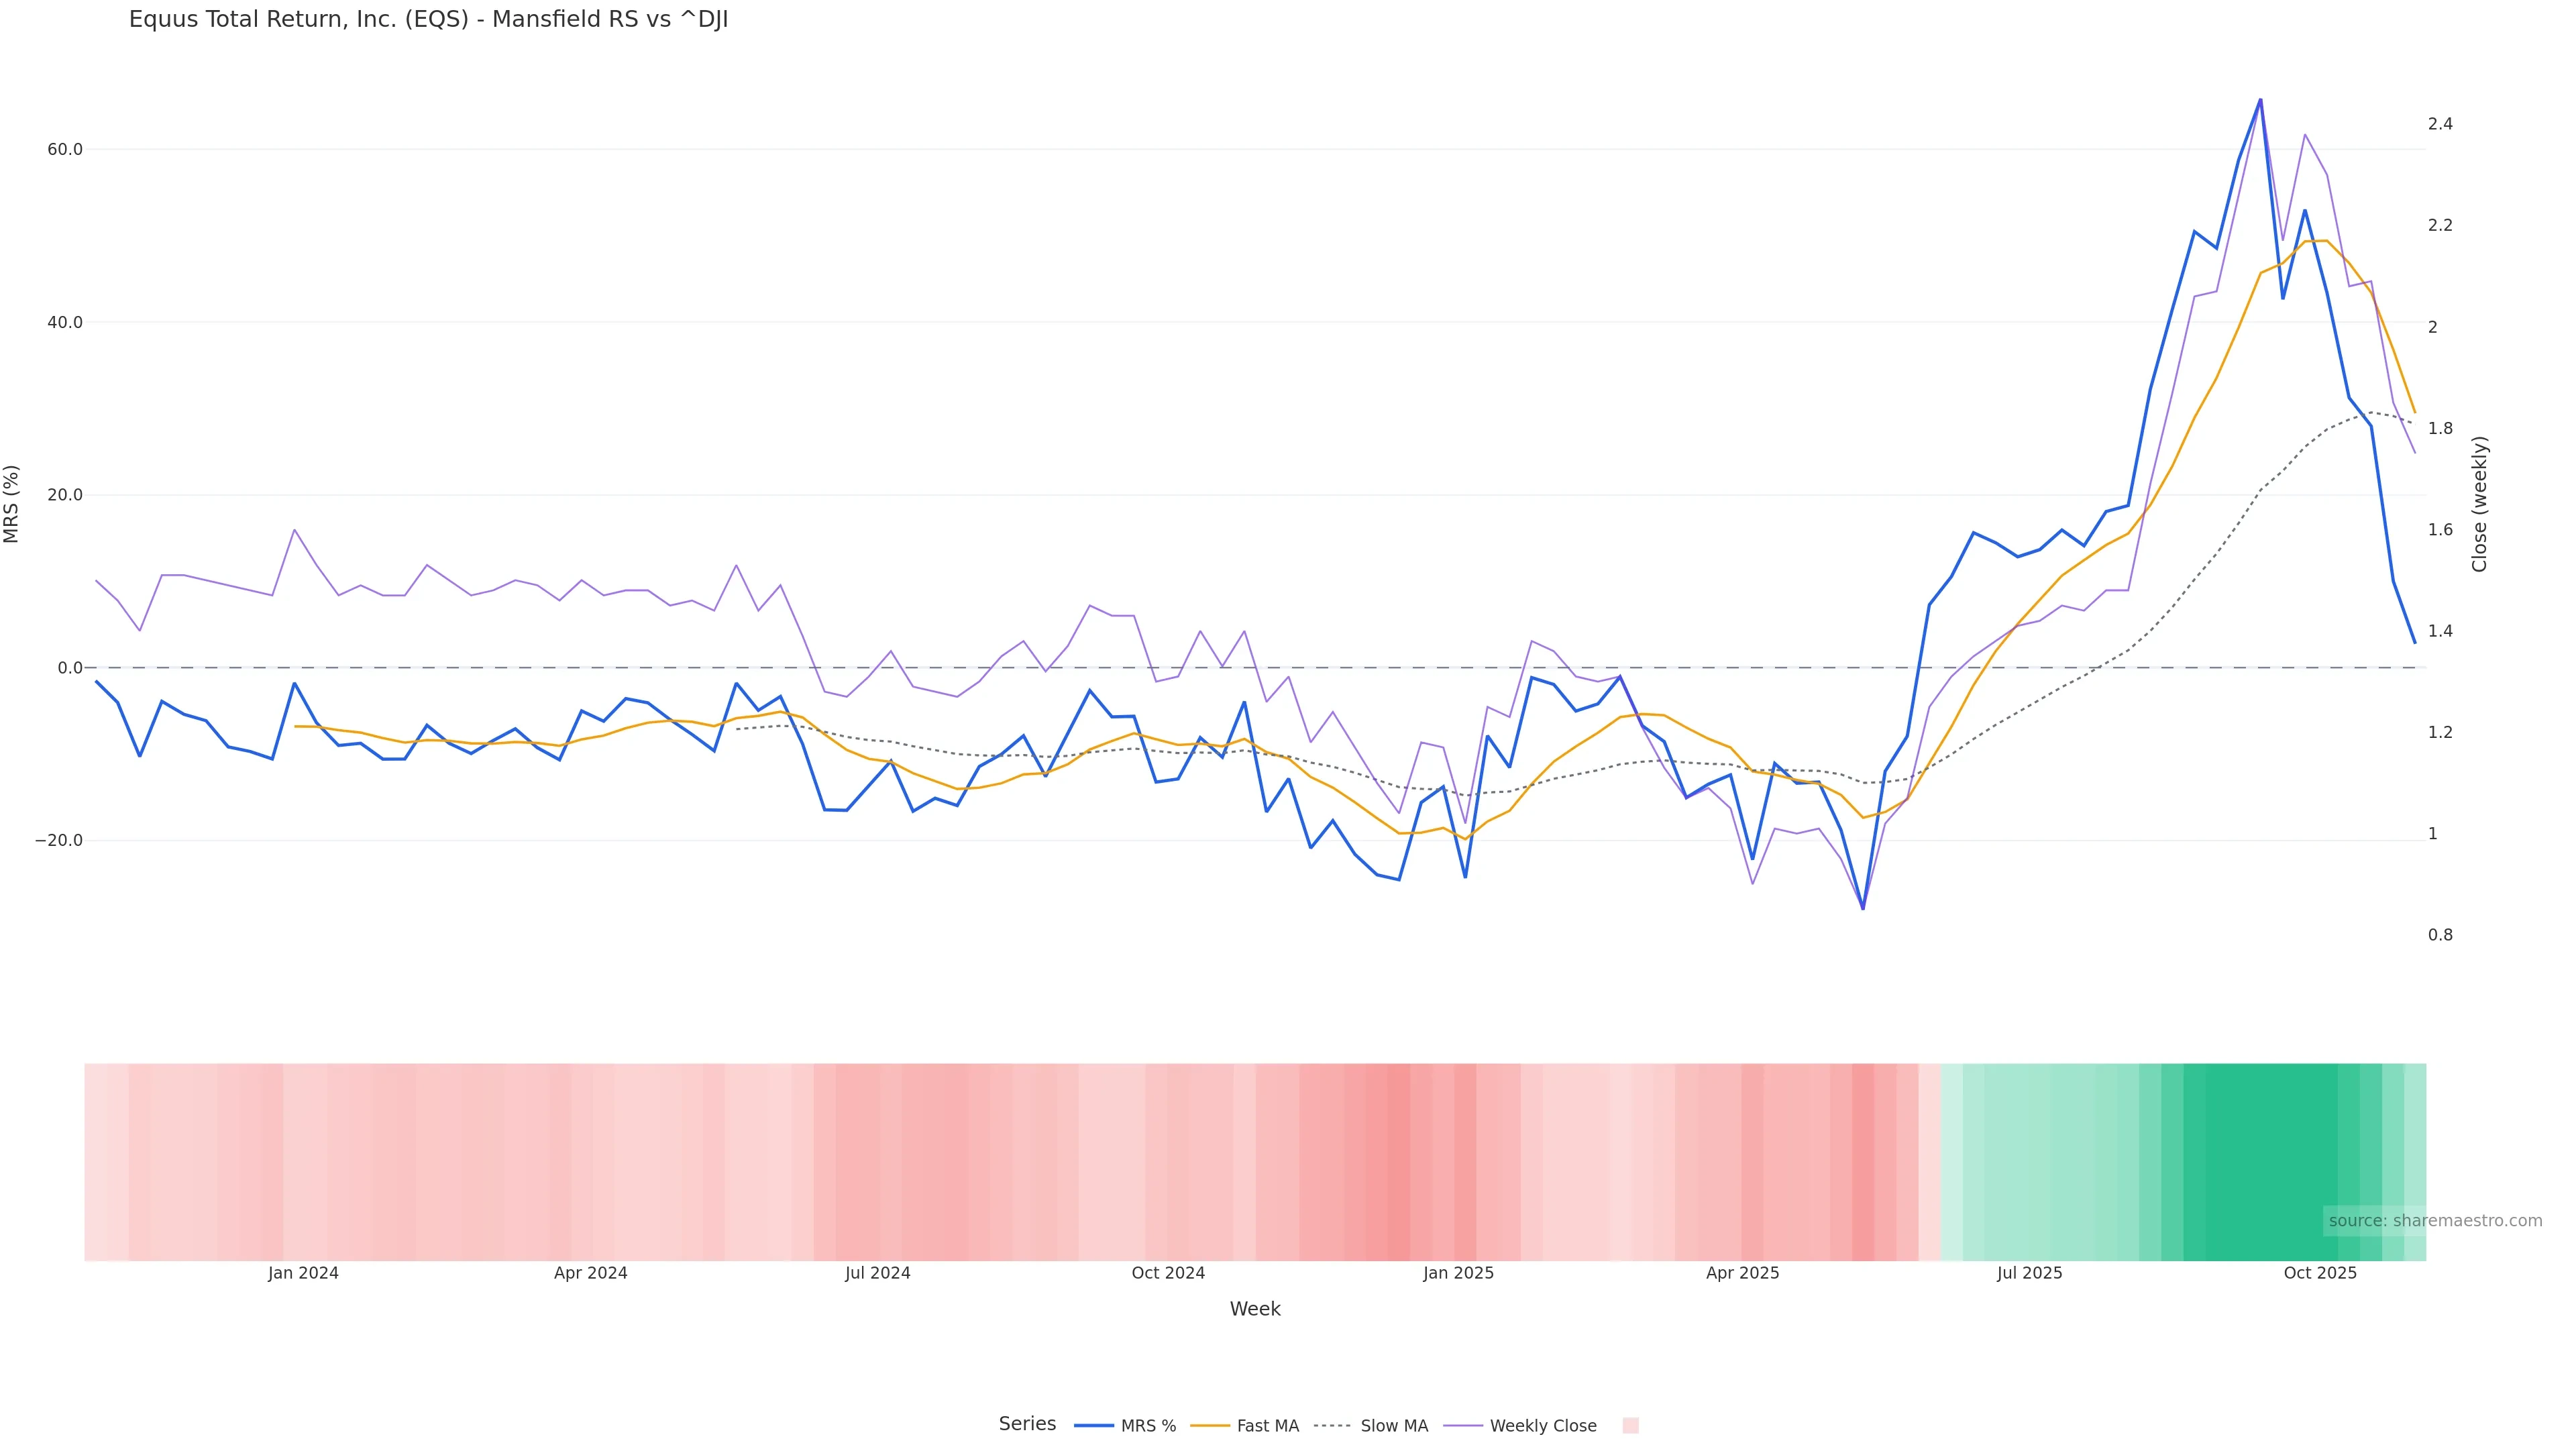The width and height of the screenshot is (2576, 1449).
Task: Click the 'MRS (%)' left axis title
Action: click(12, 504)
